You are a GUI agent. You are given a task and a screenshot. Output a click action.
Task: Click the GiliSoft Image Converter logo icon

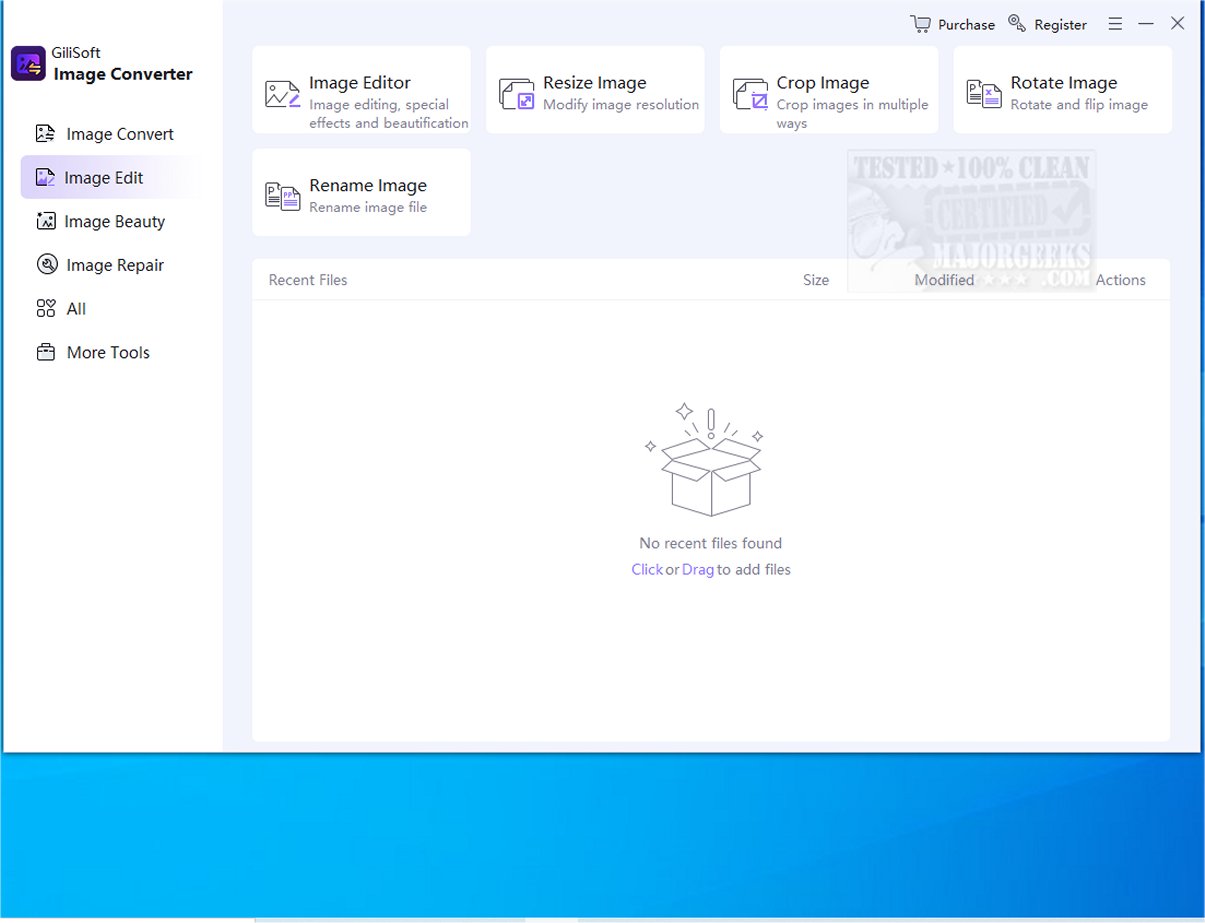pos(28,63)
